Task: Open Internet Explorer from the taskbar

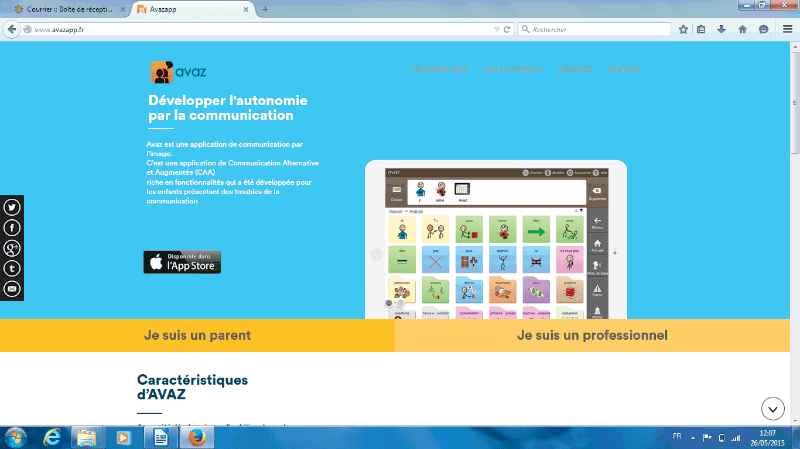Action: 51,437
